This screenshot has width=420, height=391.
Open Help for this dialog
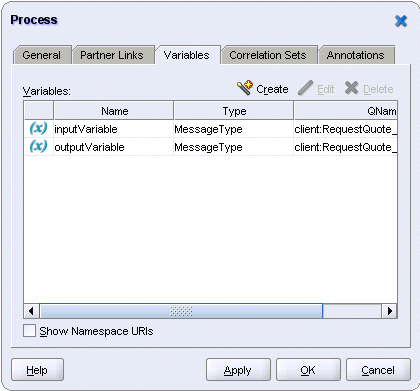(x=37, y=370)
